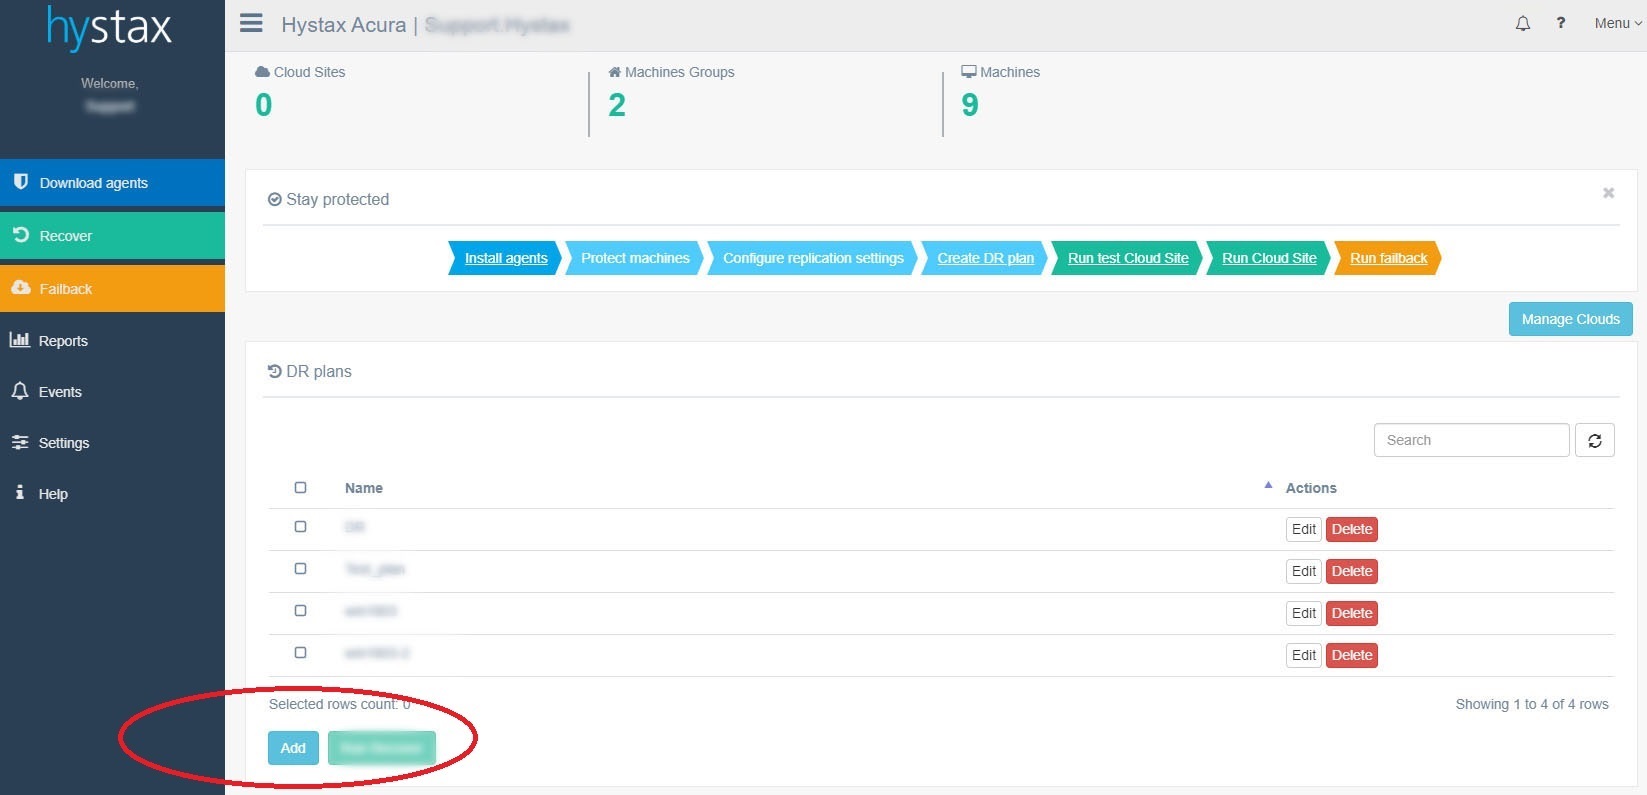Screen dimensions: 1647x795
Task: Follow the Run failback link
Action: (1389, 258)
